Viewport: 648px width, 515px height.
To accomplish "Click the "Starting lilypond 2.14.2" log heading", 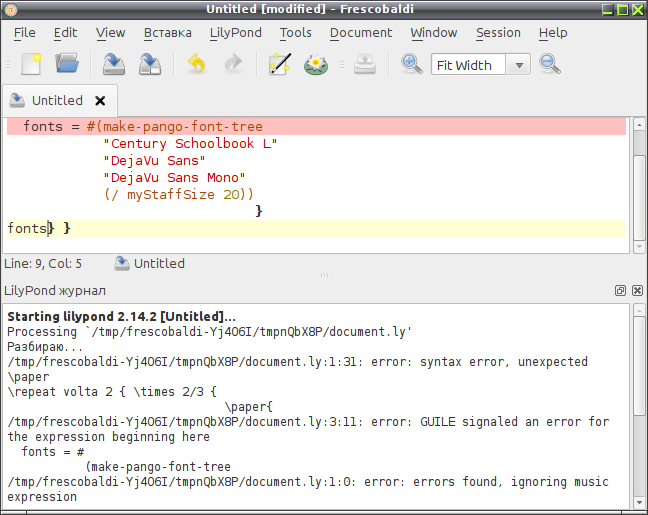I will pyautogui.click(x=122, y=317).
